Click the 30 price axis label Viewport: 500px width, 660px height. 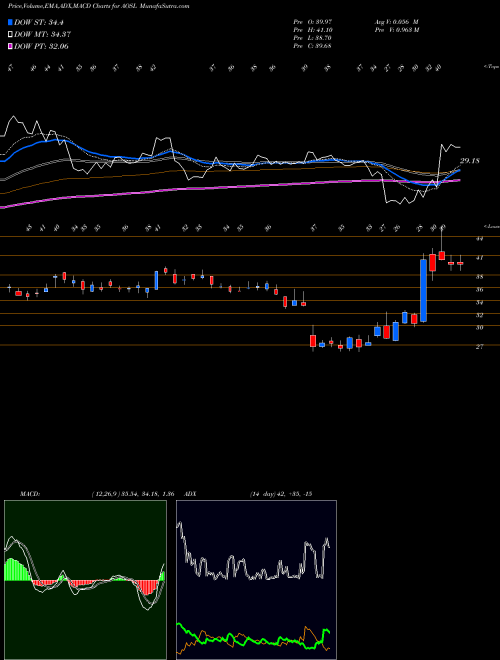479,327
